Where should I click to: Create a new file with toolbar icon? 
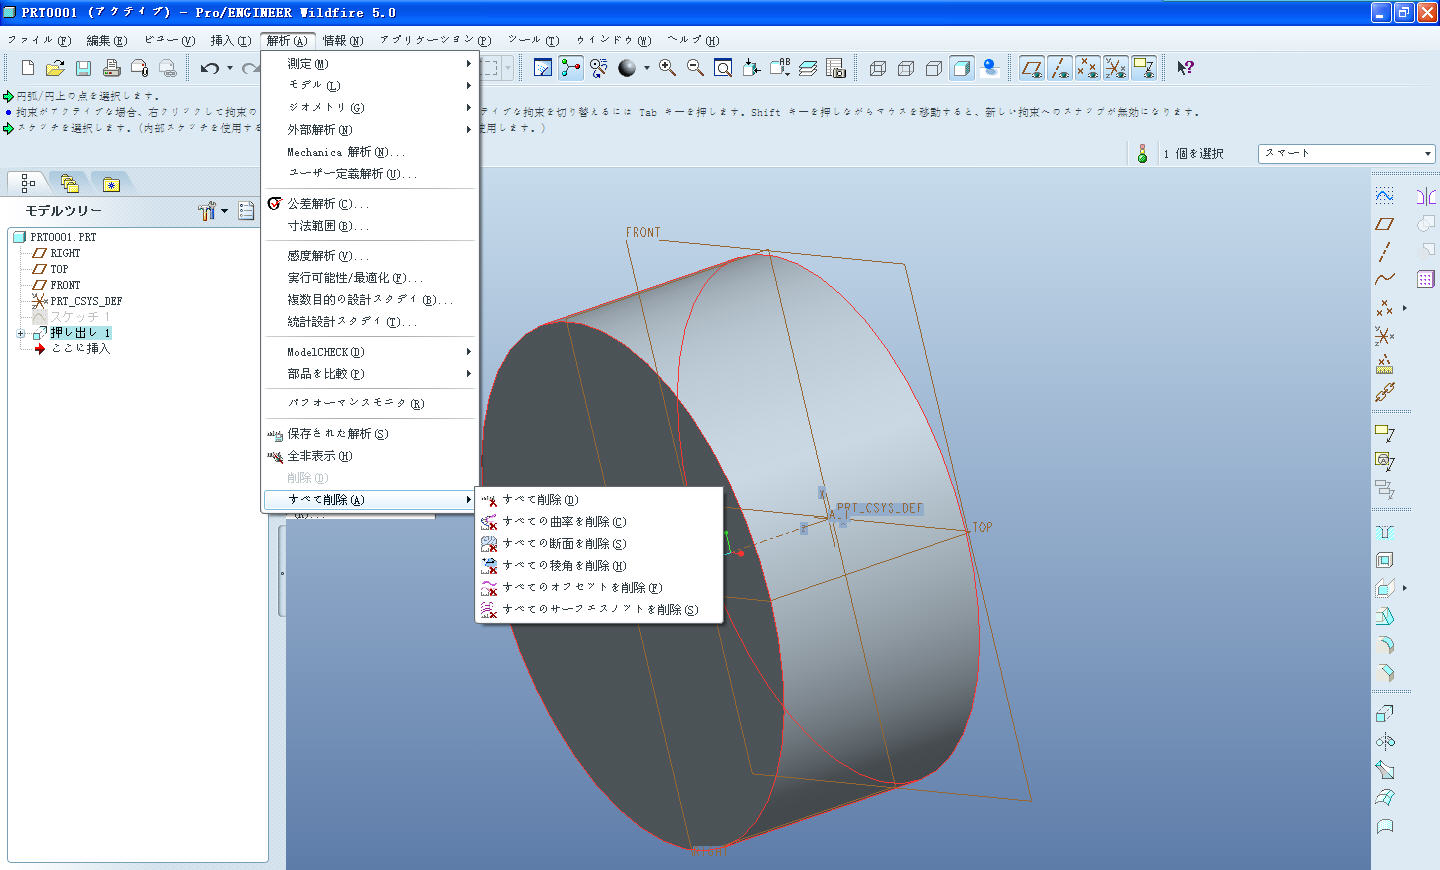tap(28, 68)
